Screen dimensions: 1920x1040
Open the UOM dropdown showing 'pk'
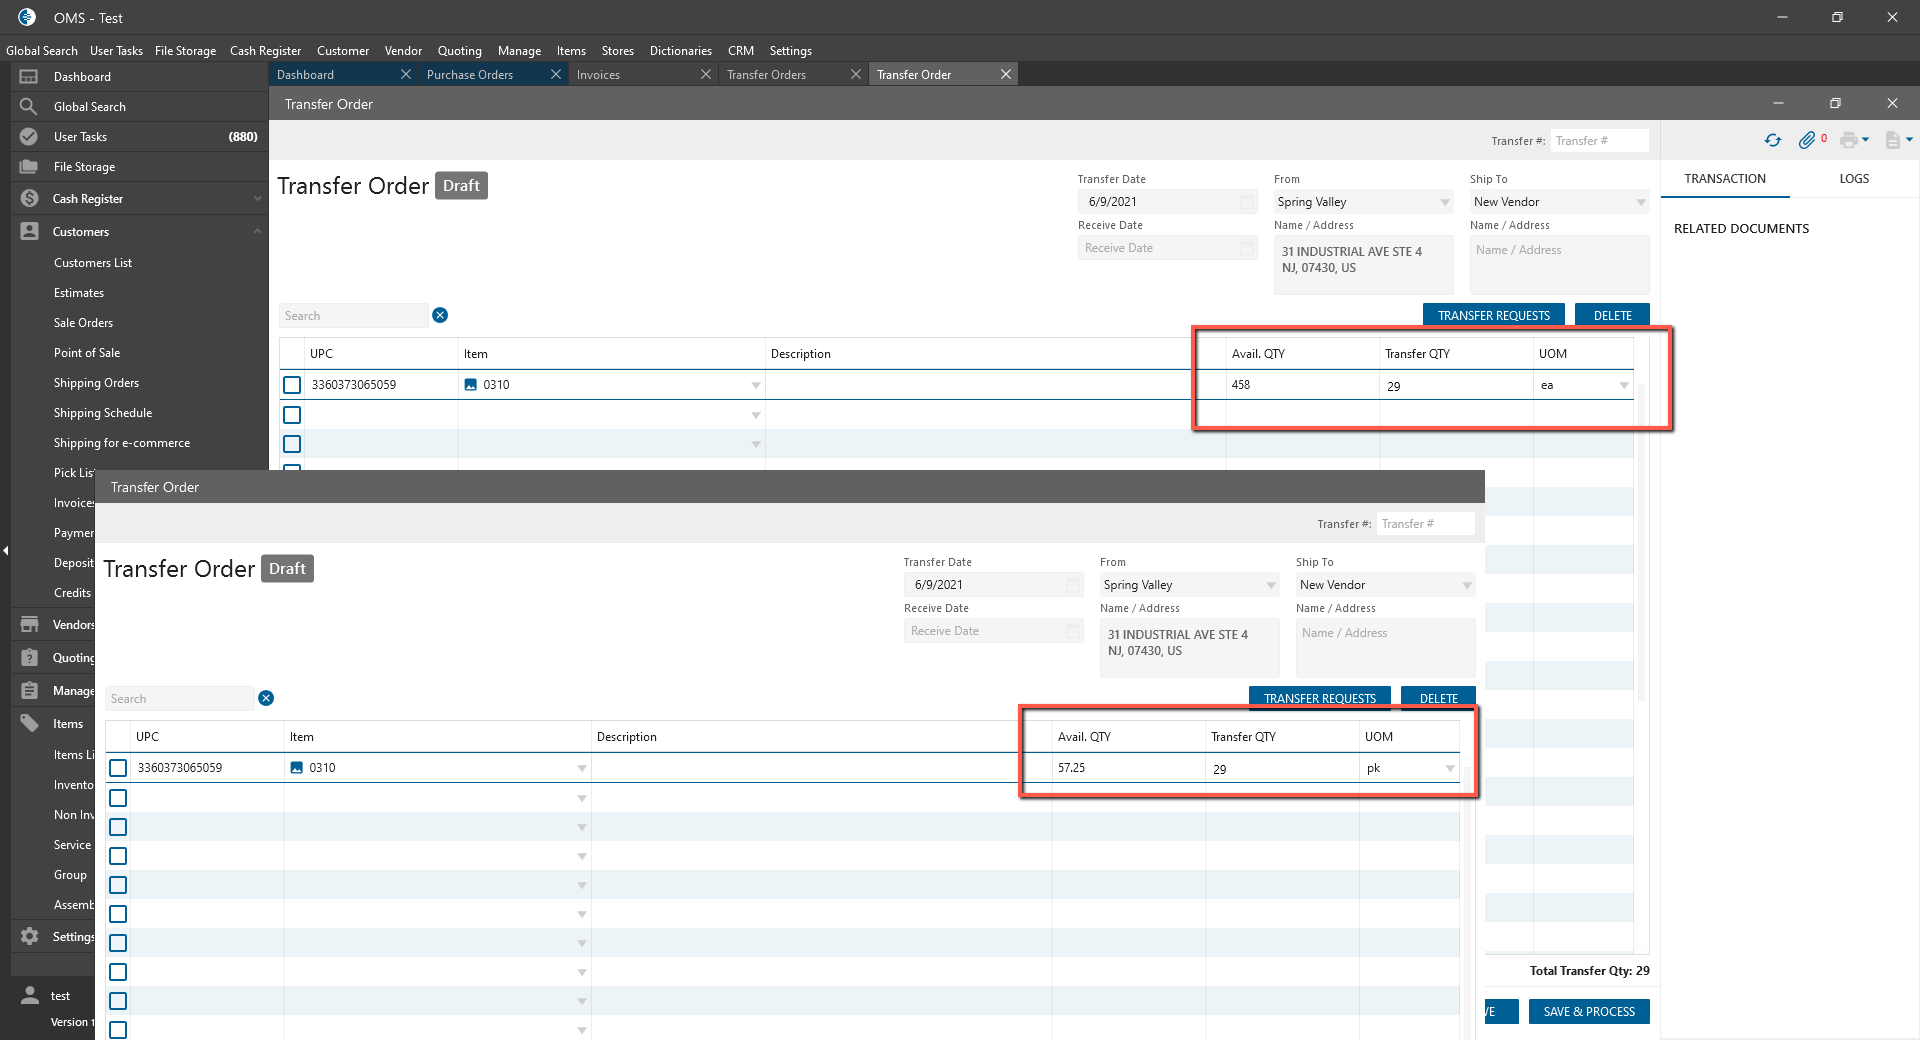tap(1449, 769)
